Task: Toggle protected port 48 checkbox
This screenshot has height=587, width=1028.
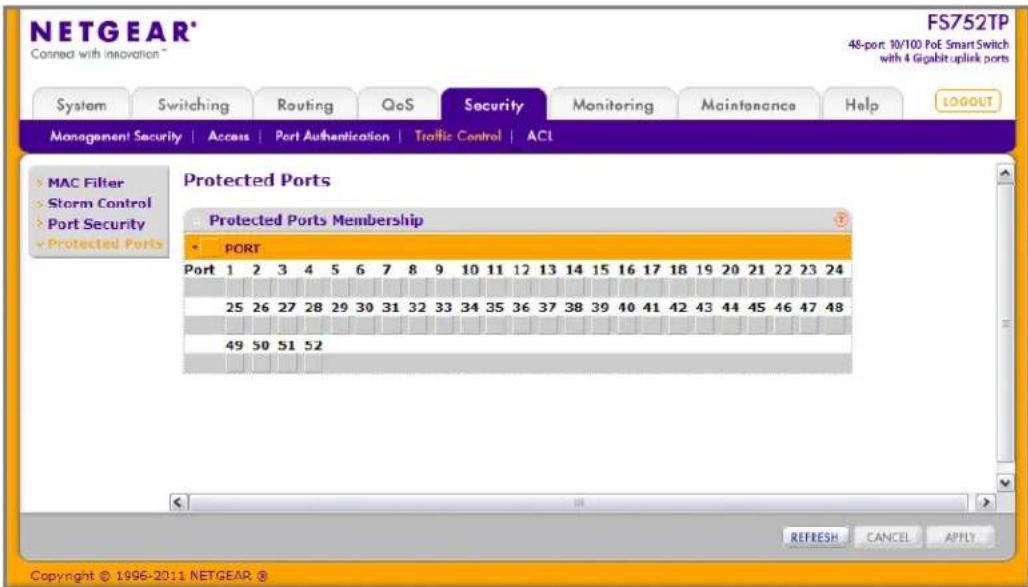Action: (833, 325)
